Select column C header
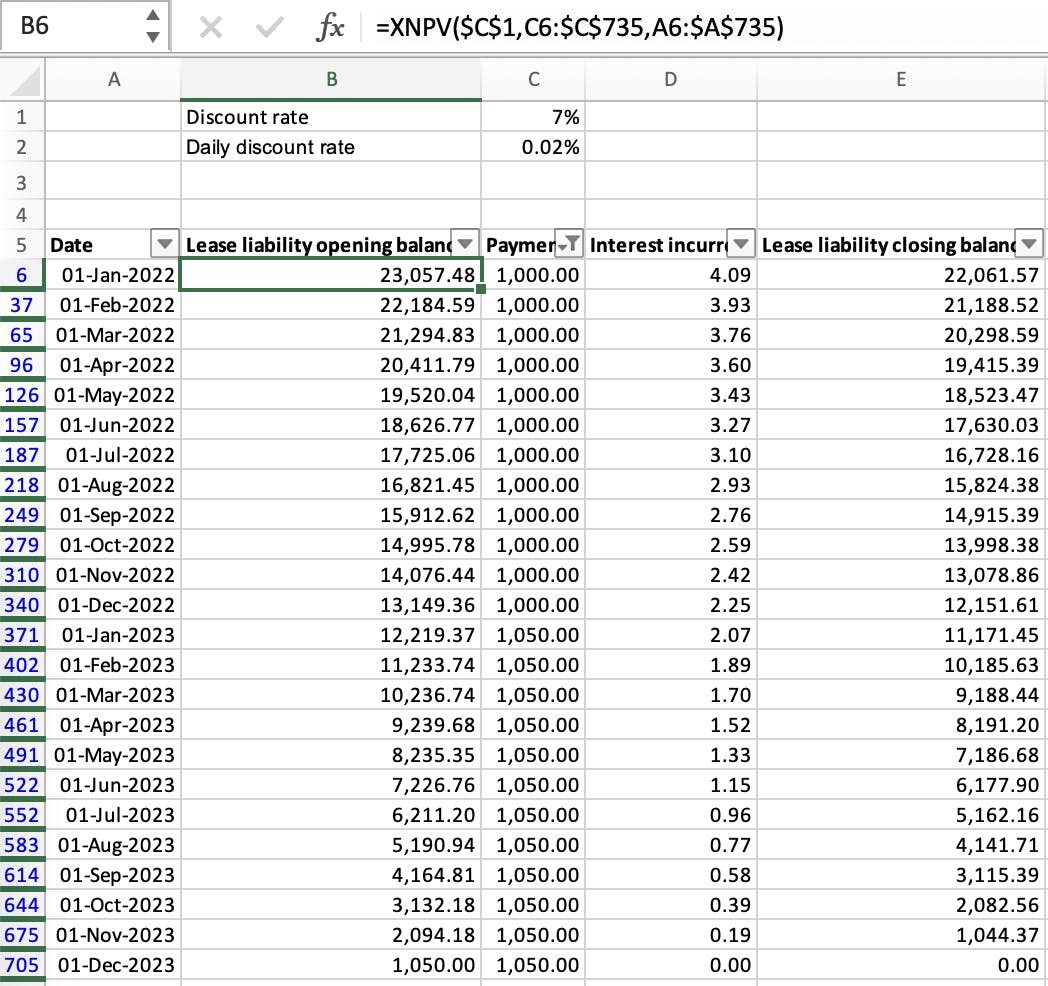The width and height of the screenshot is (1048, 986). coord(533,80)
